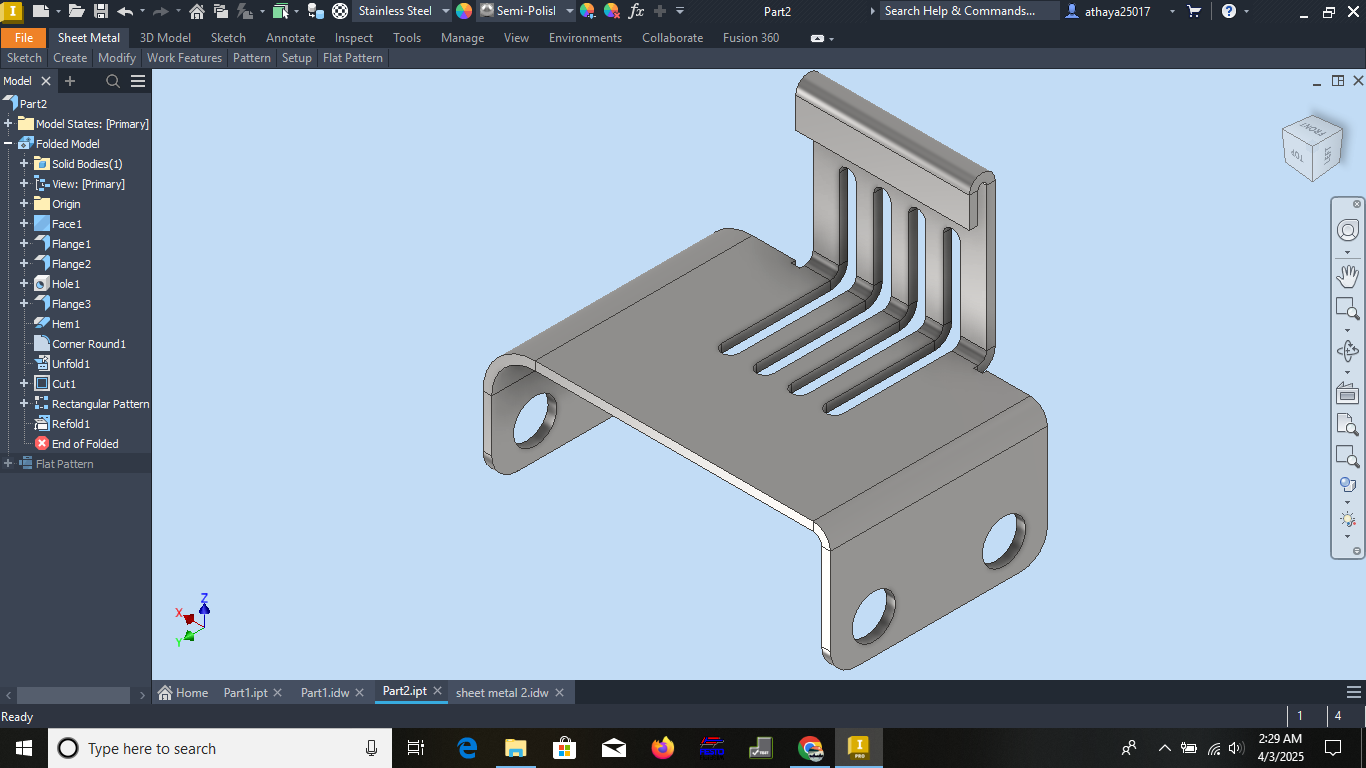The height and width of the screenshot is (768, 1366).
Task: Switch to the 3D Model ribbon tab
Action: point(165,38)
